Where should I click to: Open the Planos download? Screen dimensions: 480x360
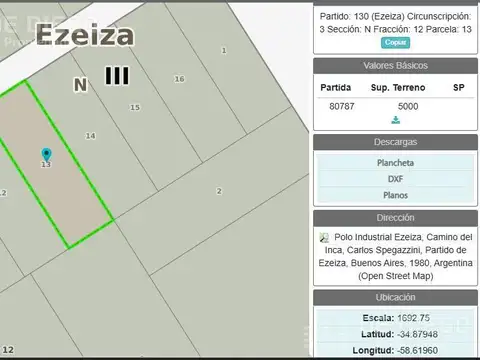click(395, 195)
